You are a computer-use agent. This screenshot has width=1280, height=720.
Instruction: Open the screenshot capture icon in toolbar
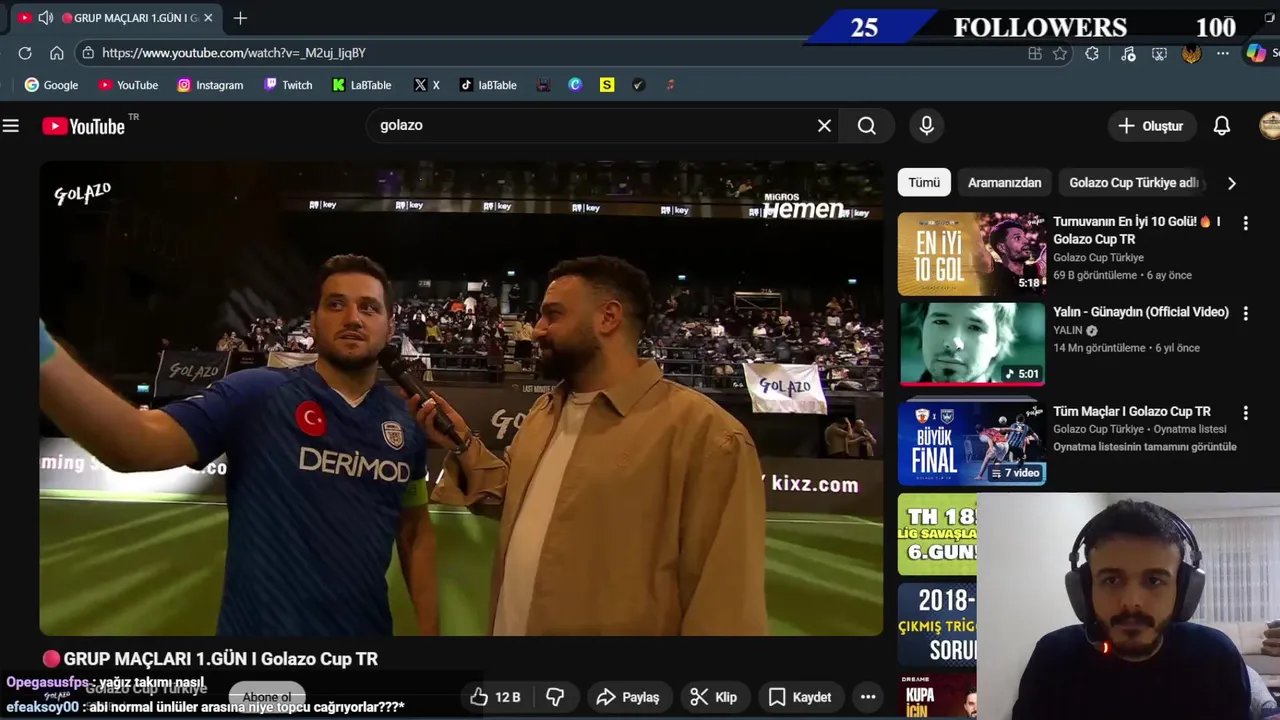[x=1160, y=53]
